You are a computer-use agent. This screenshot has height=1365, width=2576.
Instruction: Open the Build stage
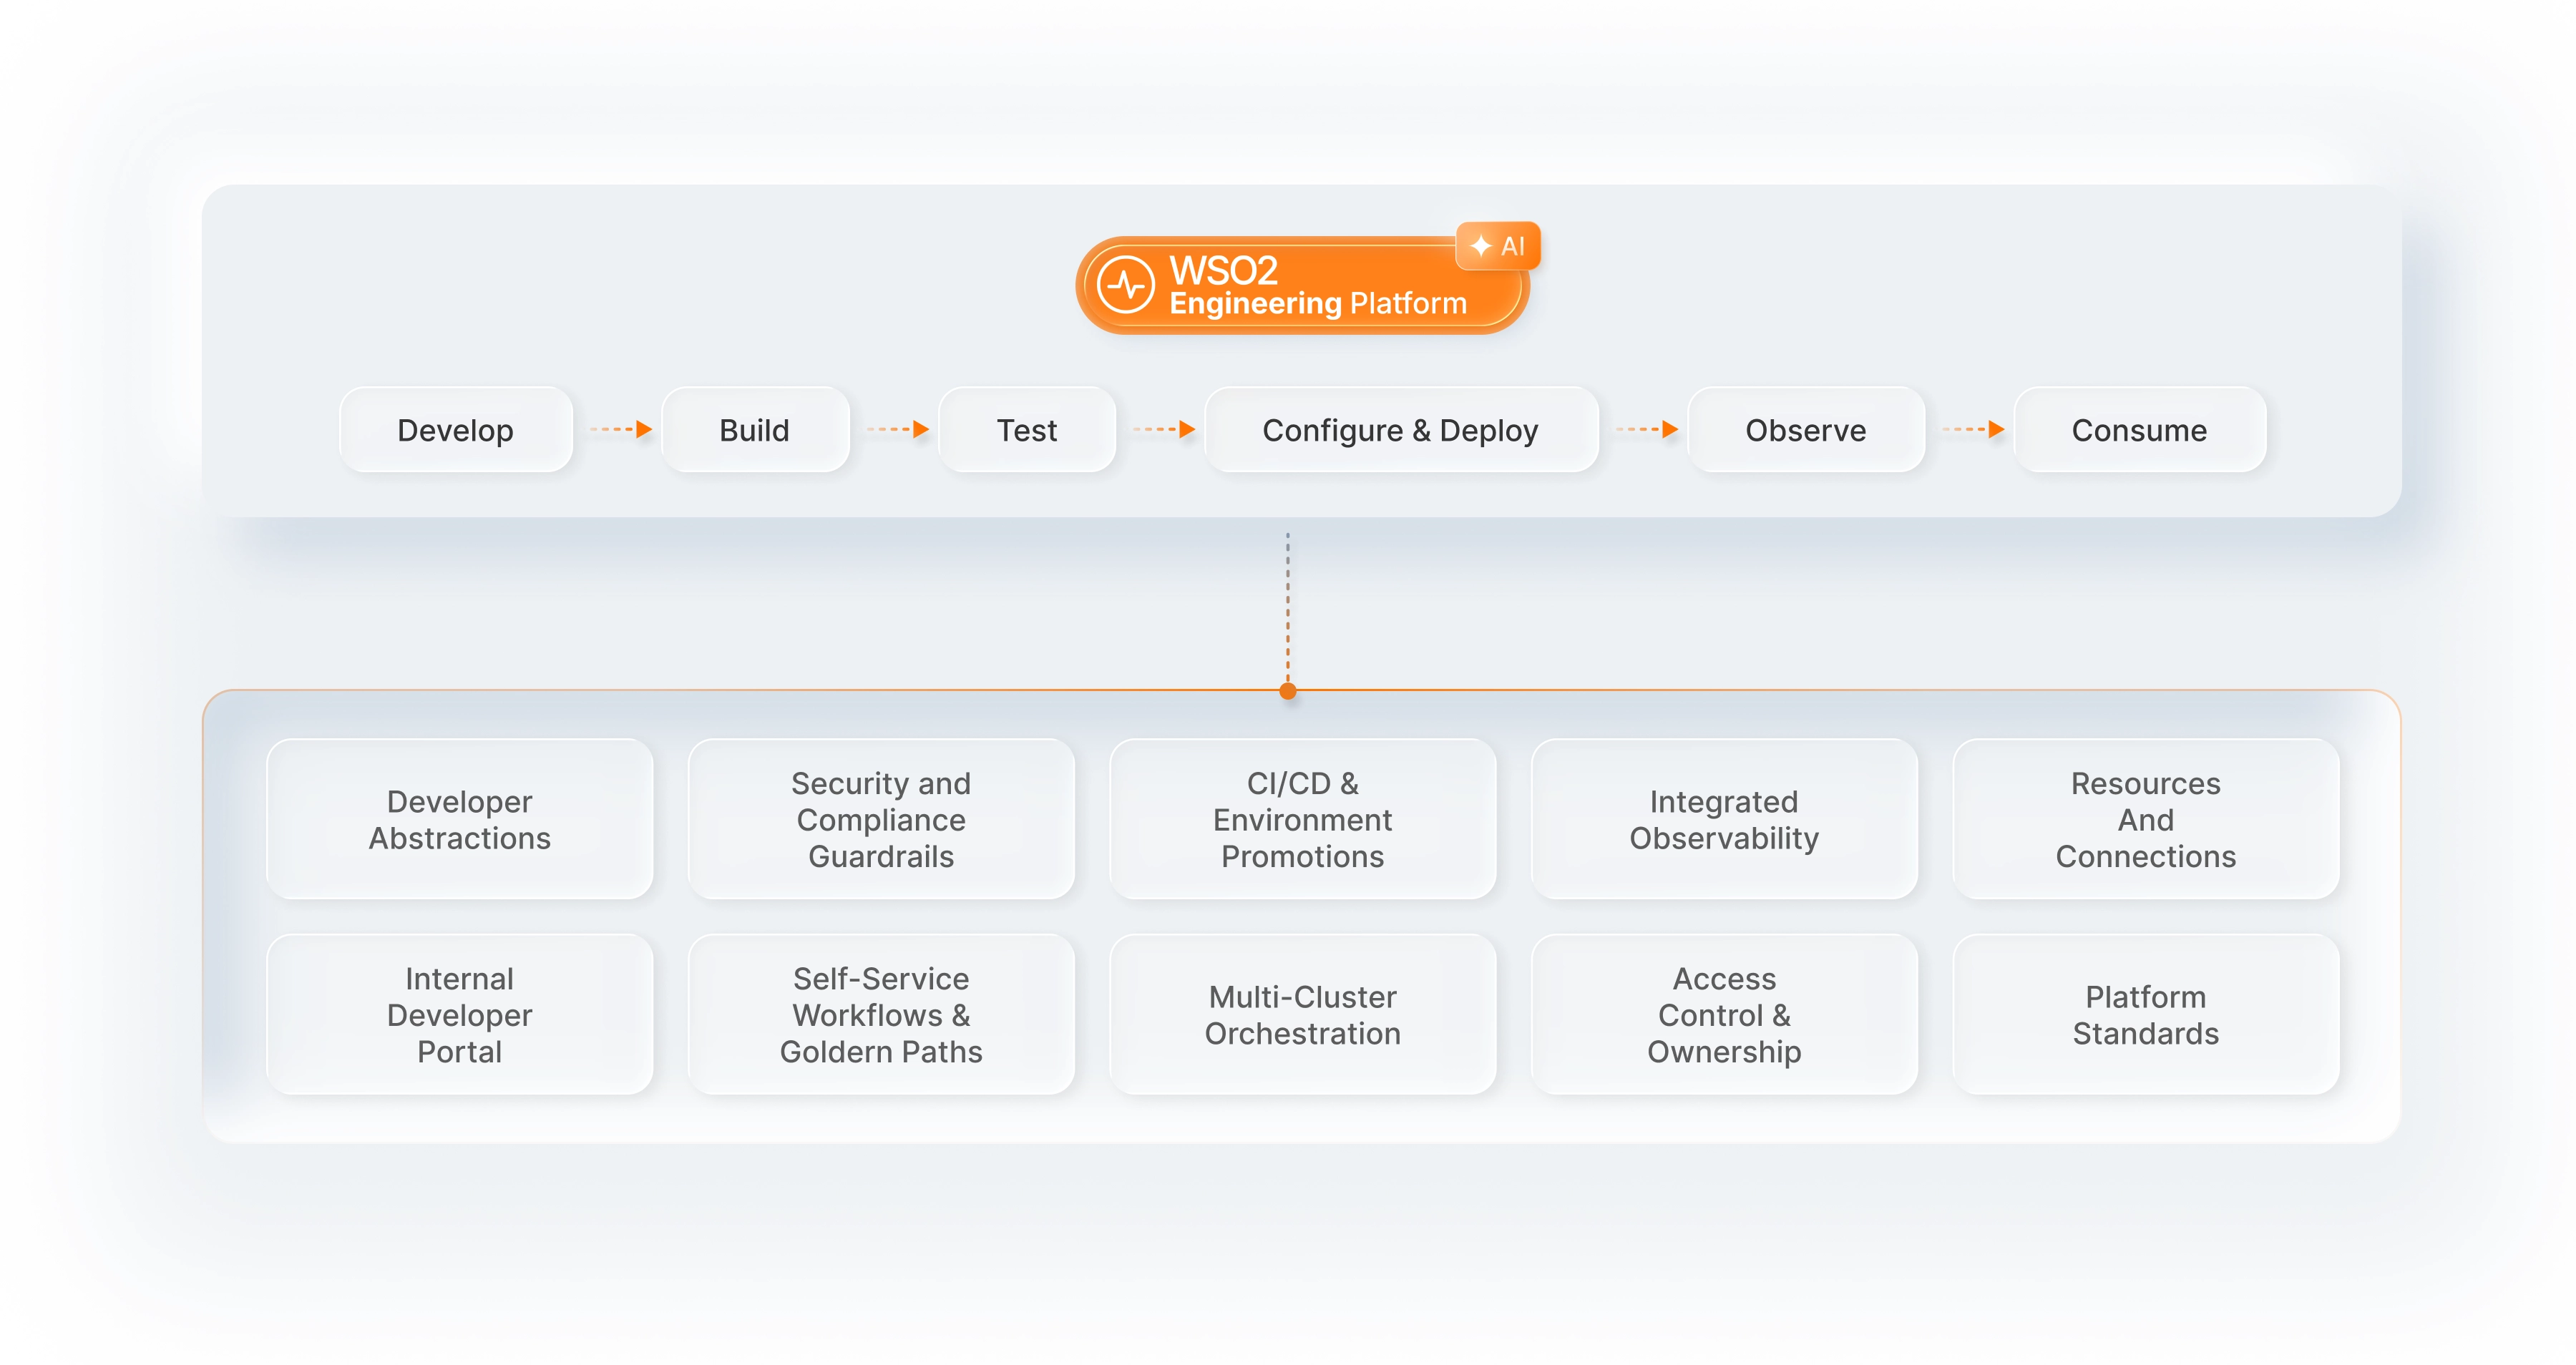[x=755, y=430]
